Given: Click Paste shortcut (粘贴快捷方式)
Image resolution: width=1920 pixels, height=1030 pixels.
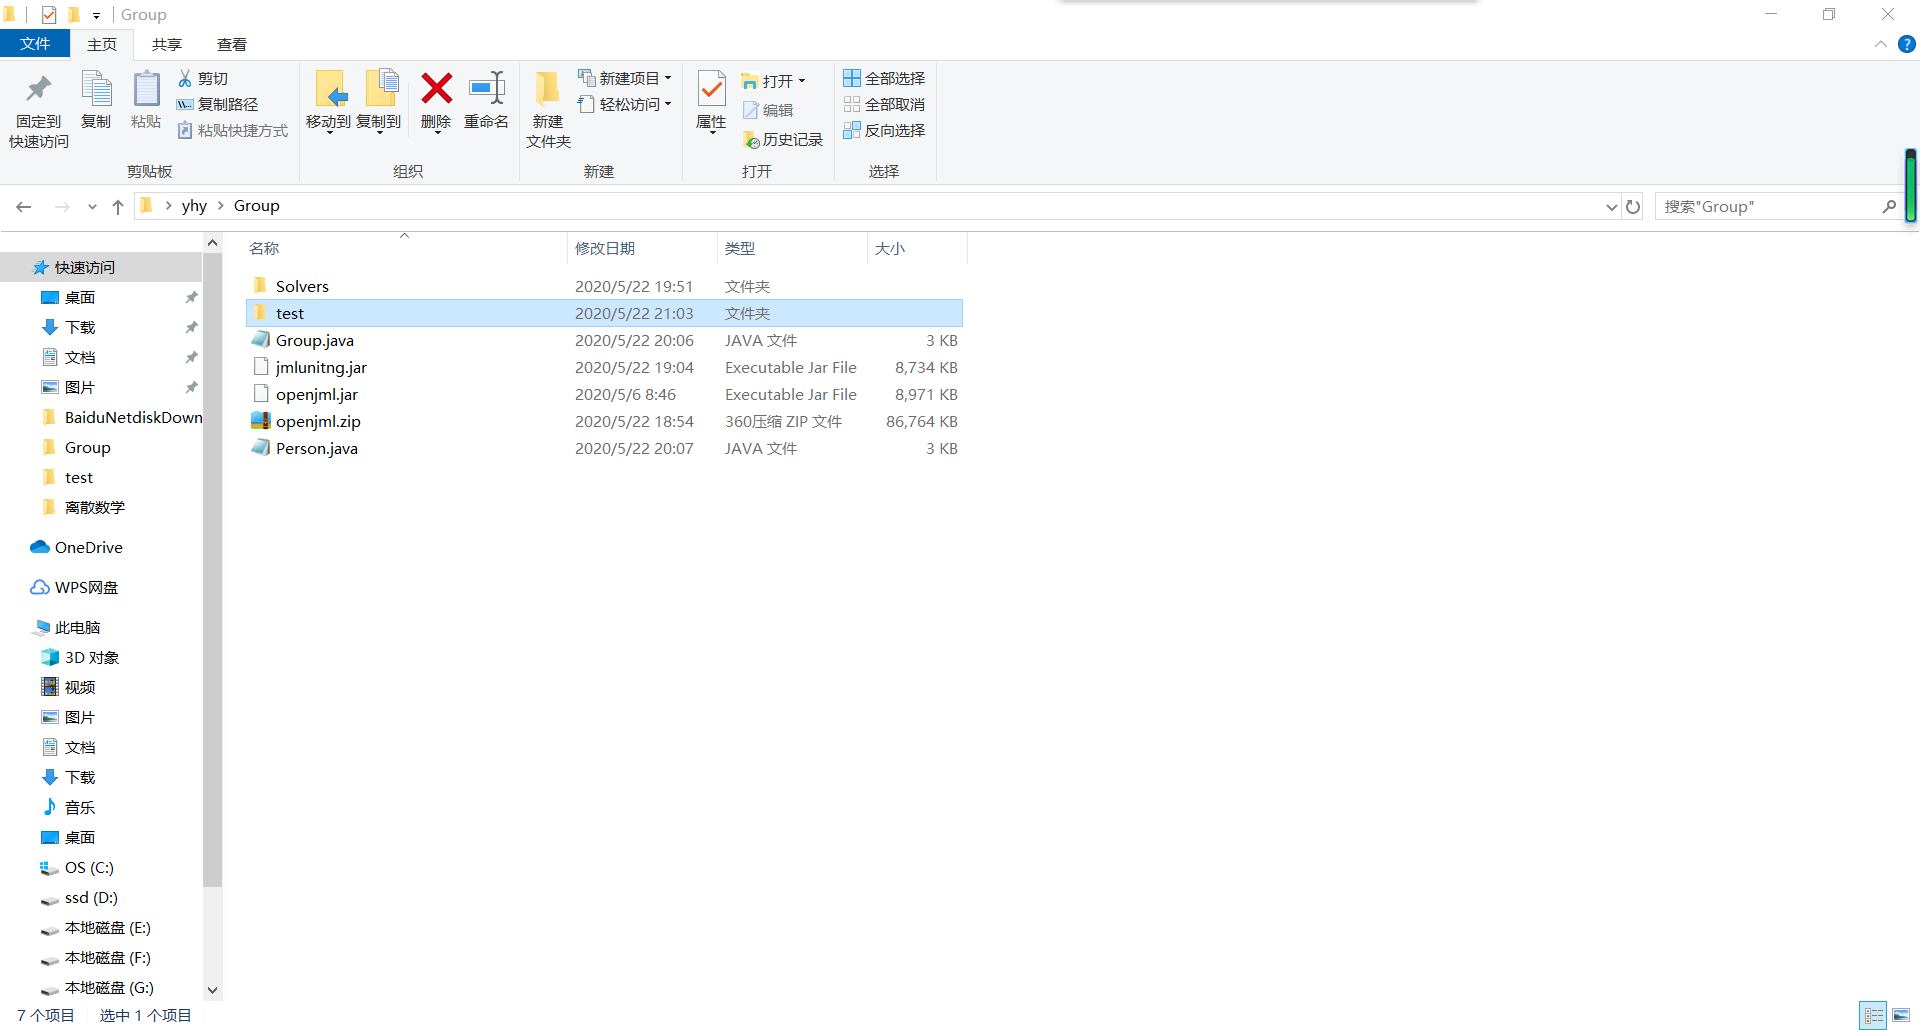Looking at the screenshot, I should (233, 130).
